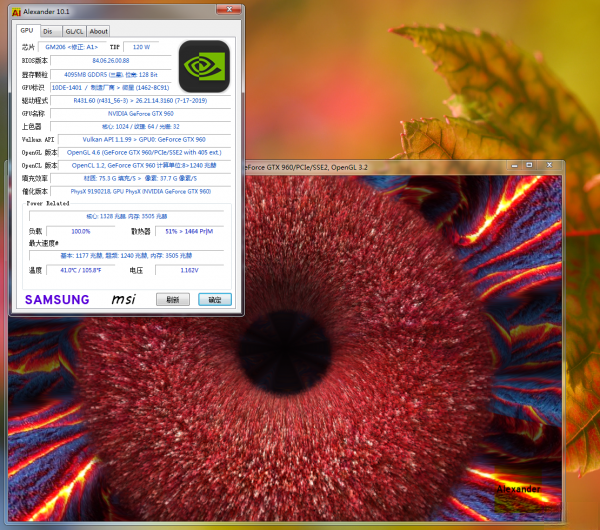Screen dimensions: 600x530
Task: Click the 1.162V voltage field
Action: 188,270
